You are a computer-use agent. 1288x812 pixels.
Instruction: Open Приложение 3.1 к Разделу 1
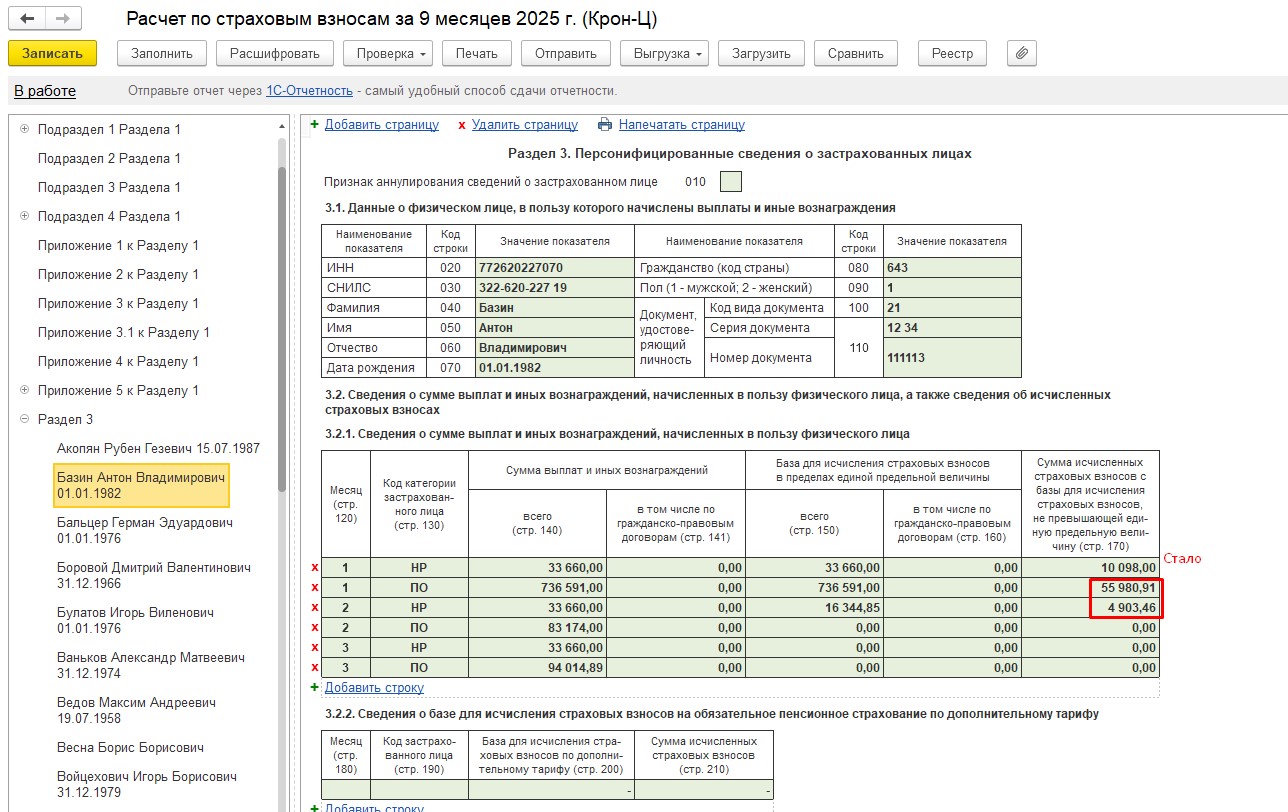click(123, 332)
